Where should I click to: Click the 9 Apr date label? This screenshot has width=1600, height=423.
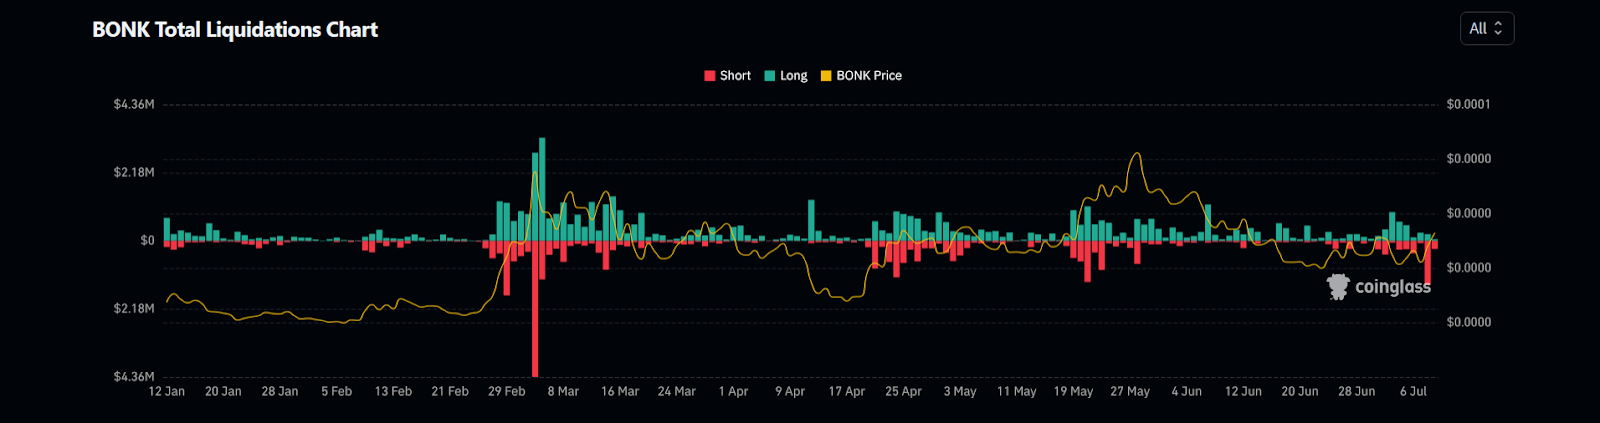click(790, 392)
